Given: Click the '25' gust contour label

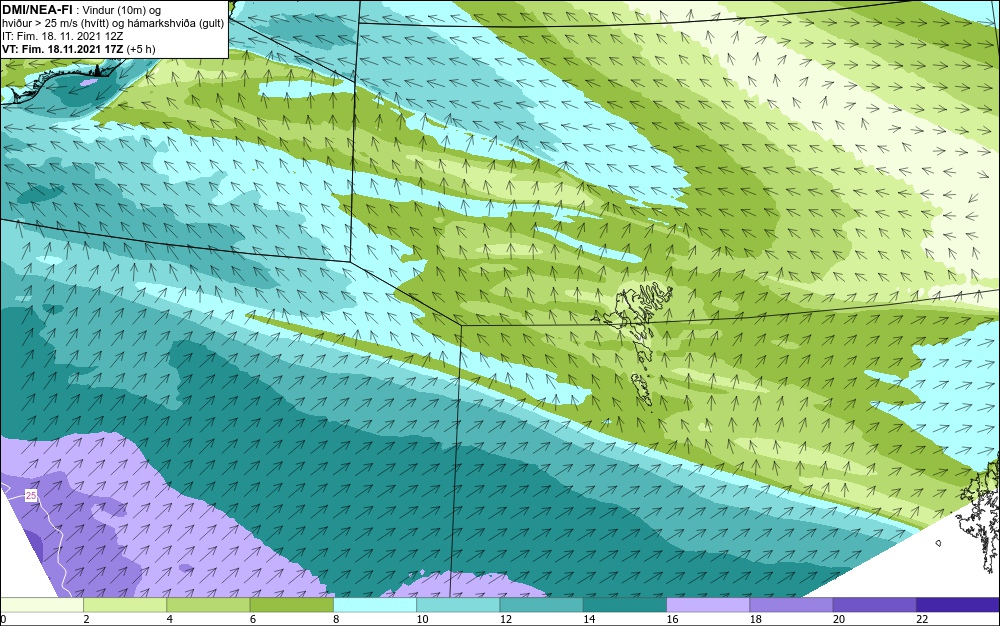Looking at the screenshot, I should [x=31, y=495].
